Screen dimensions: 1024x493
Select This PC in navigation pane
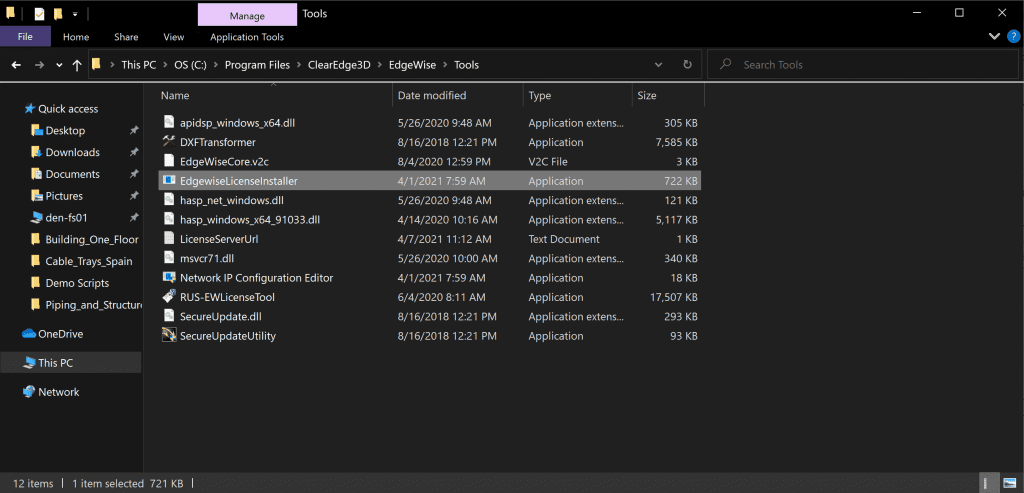(x=56, y=363)
